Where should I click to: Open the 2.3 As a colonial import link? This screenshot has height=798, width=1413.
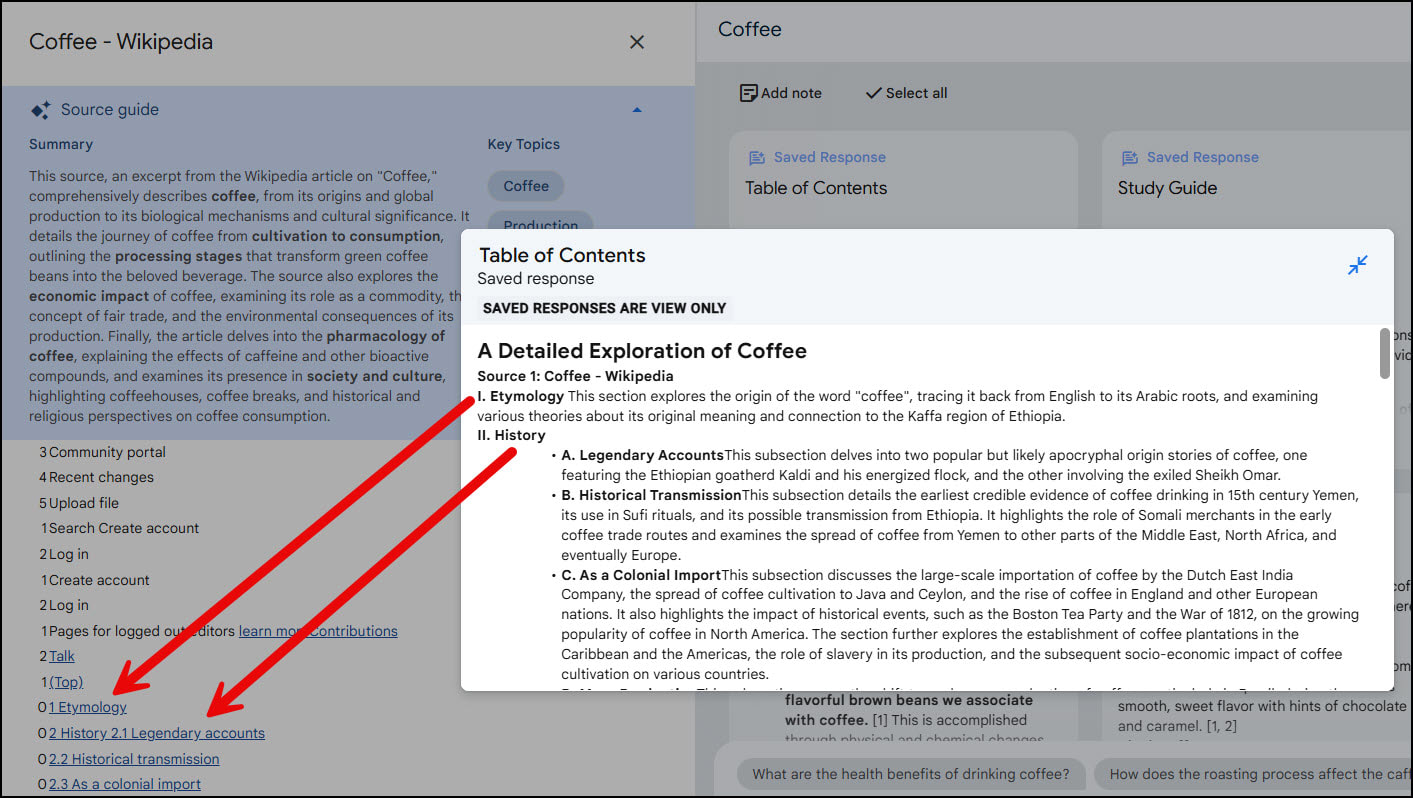pyautogui.click(x=125, y=784)
